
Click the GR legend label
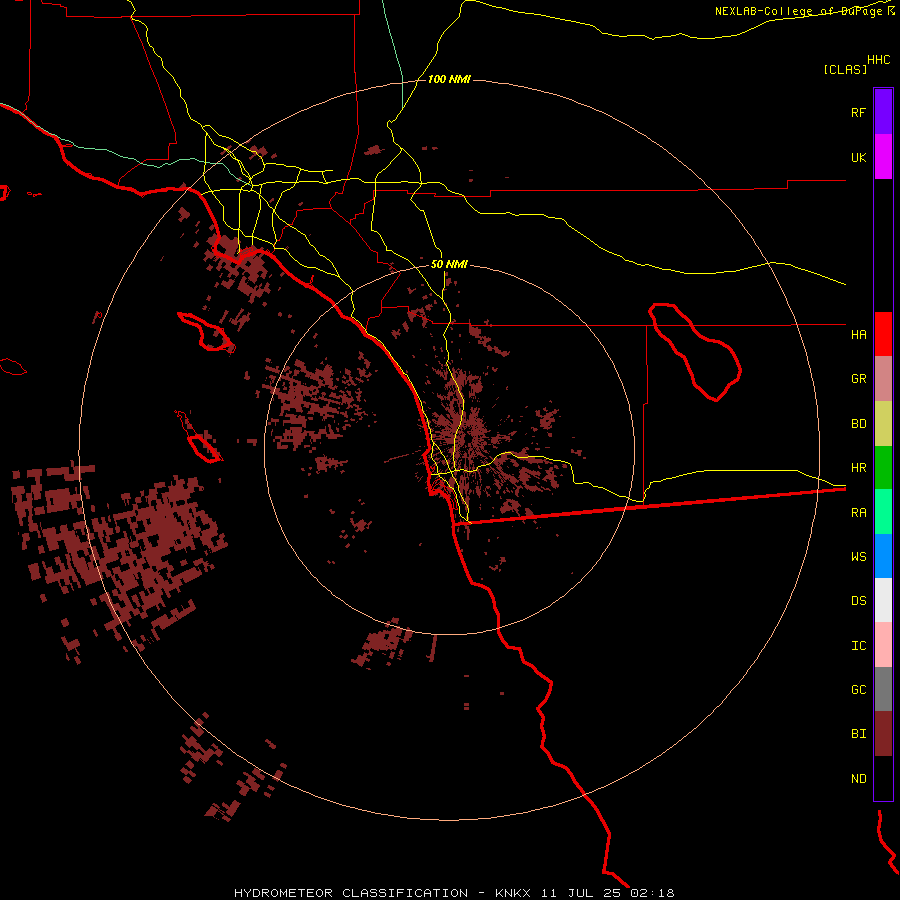click(x=858, y=379)
